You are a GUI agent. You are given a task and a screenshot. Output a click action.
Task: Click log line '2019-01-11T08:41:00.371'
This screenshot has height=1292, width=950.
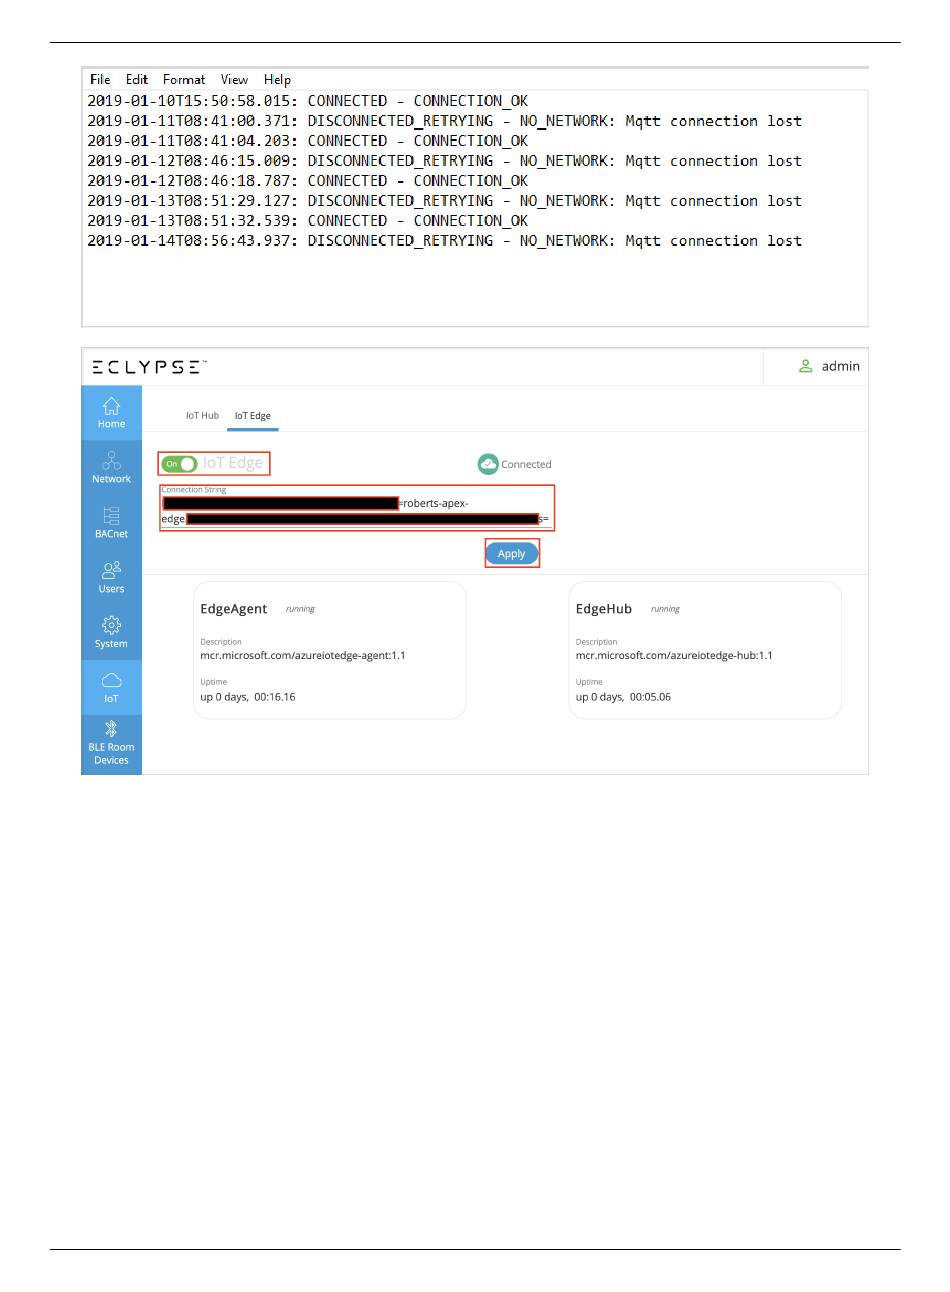(445, 121)
